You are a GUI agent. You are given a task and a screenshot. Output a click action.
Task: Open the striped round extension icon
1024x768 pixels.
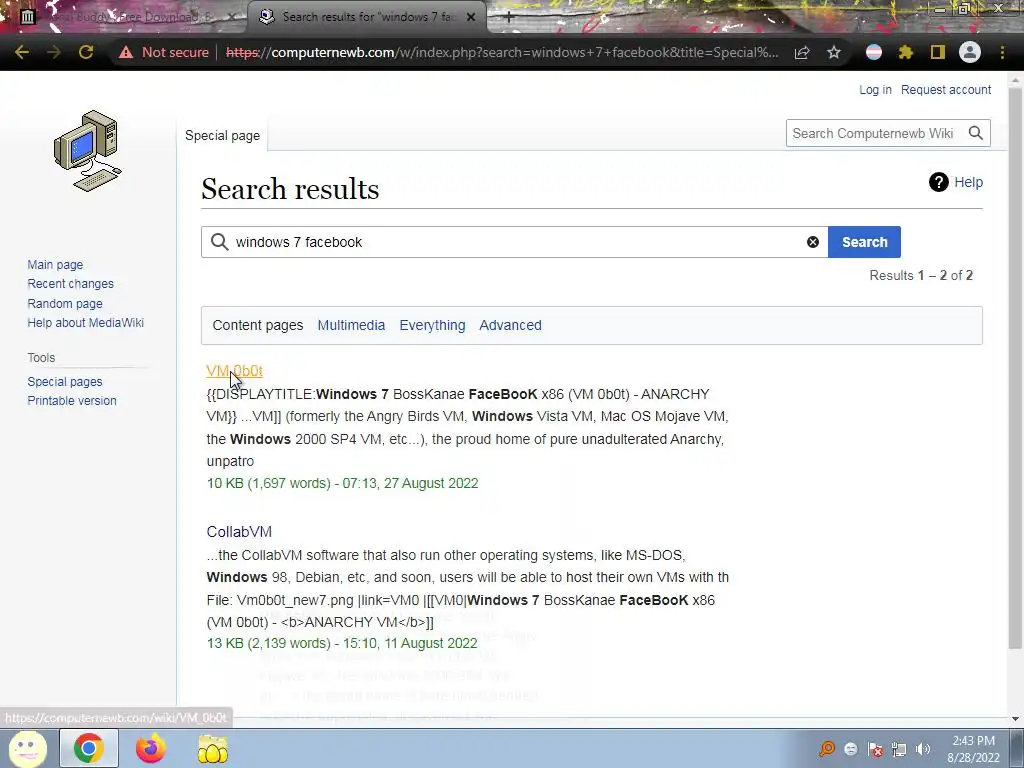(874, 52)
